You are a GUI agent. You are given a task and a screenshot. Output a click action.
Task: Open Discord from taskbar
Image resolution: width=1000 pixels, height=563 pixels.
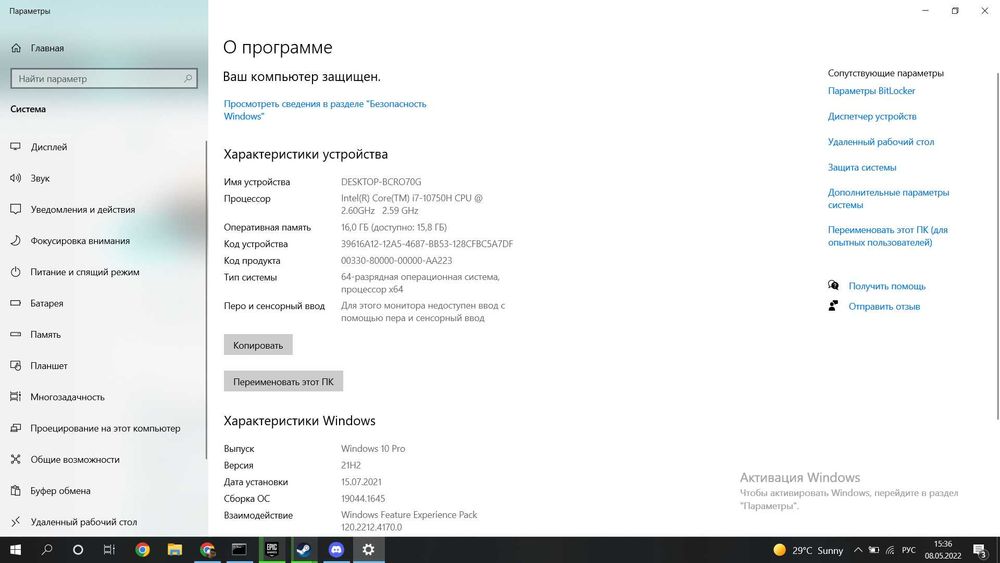(x=336, y=550)
